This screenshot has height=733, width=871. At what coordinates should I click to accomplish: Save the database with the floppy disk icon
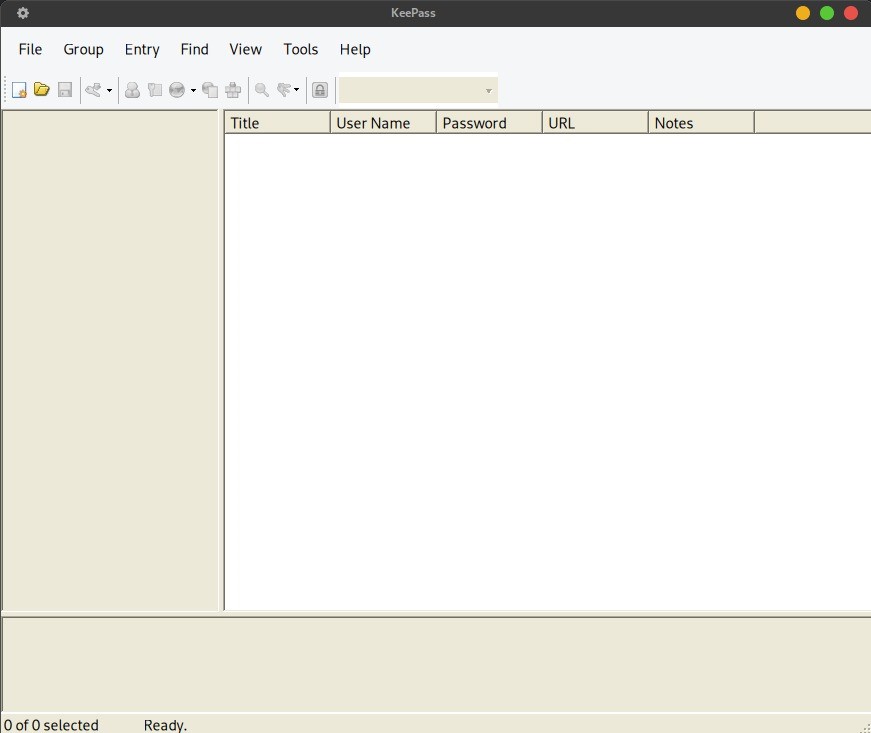(x=65, y=90)
